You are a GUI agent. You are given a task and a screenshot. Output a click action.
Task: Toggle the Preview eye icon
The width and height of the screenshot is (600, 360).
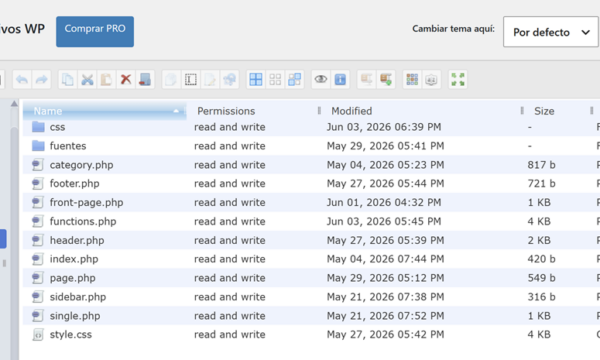pyautogui.click(x=321, y=80)
